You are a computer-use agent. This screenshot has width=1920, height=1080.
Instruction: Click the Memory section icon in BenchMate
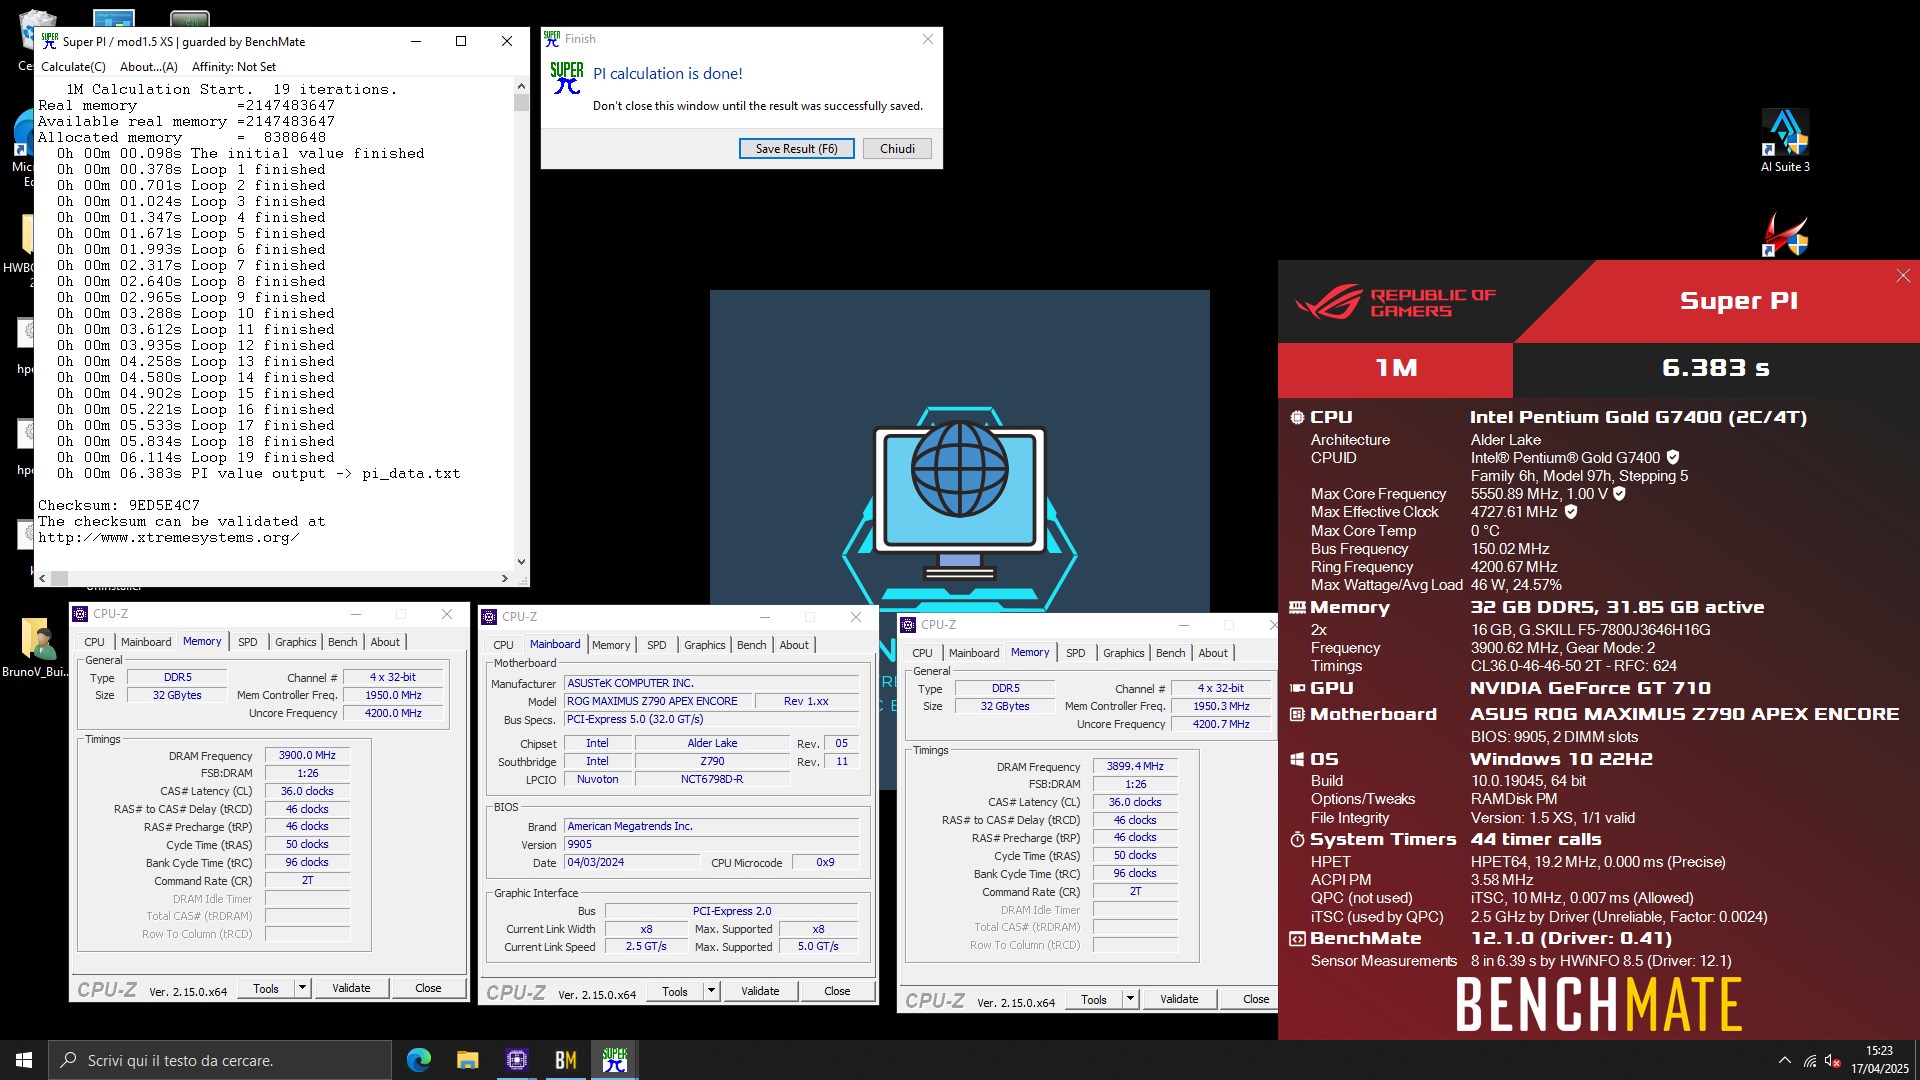tap(1297, 608)
